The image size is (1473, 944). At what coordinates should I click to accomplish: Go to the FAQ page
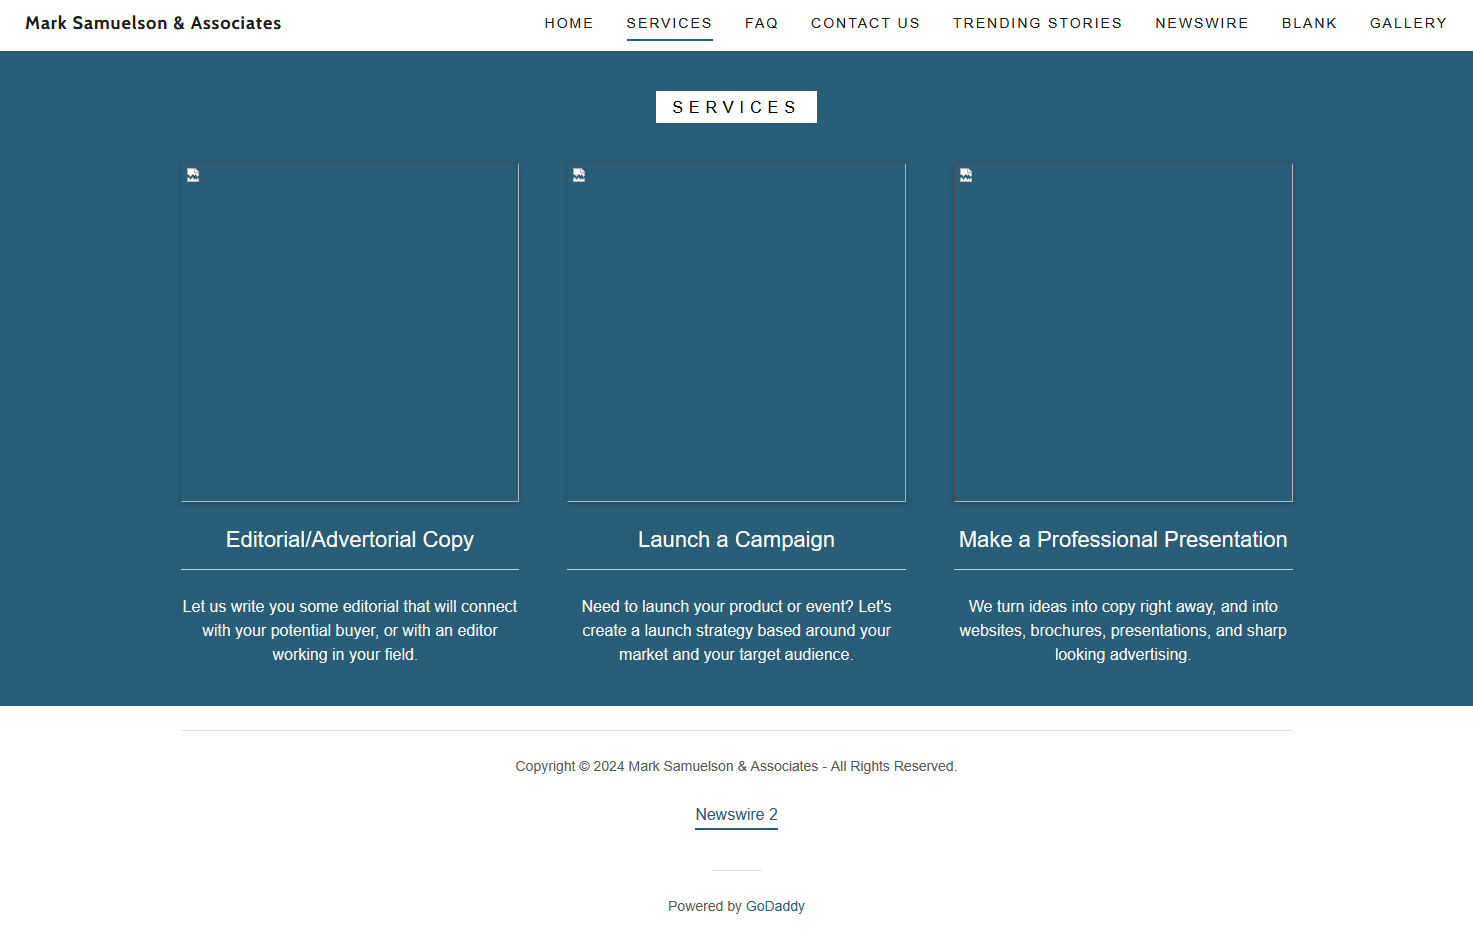(x=761, y=23)
